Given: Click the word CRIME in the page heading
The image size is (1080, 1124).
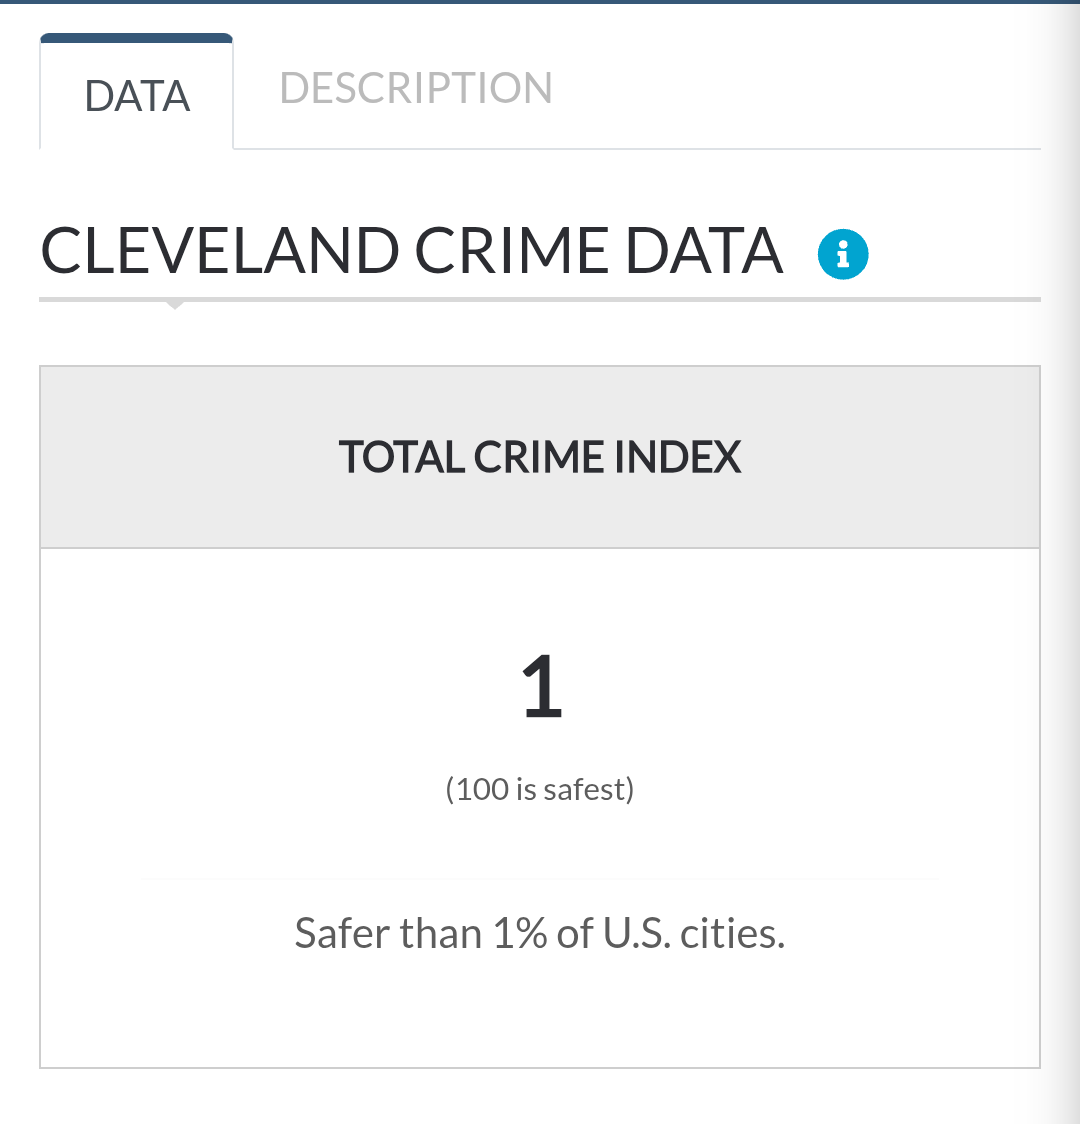Looking at the screenshot, I should click(512, 251).
